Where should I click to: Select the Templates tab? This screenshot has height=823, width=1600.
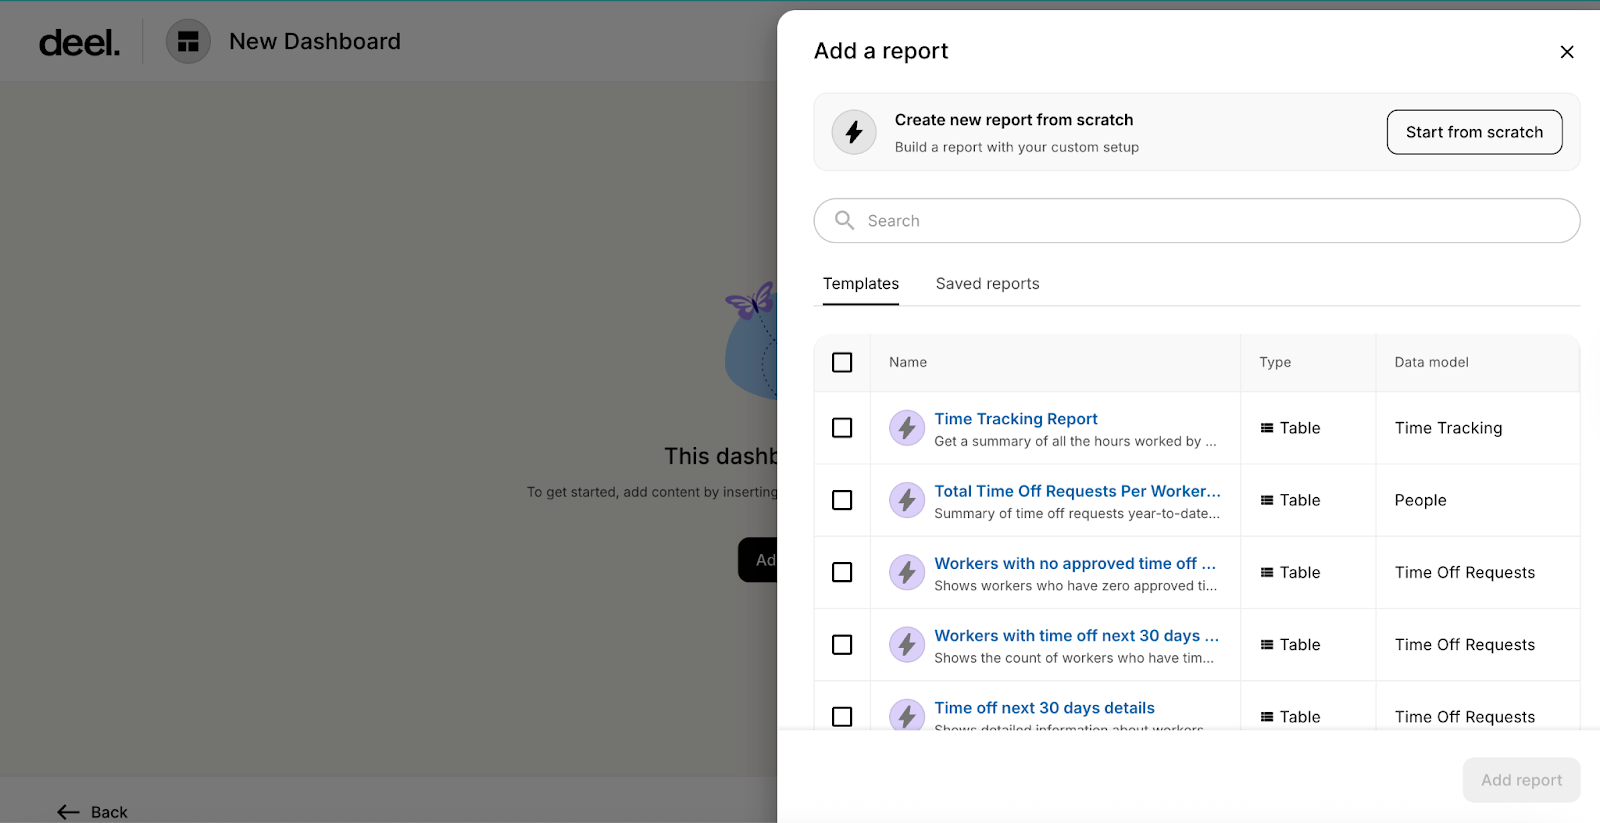[860, 284]
